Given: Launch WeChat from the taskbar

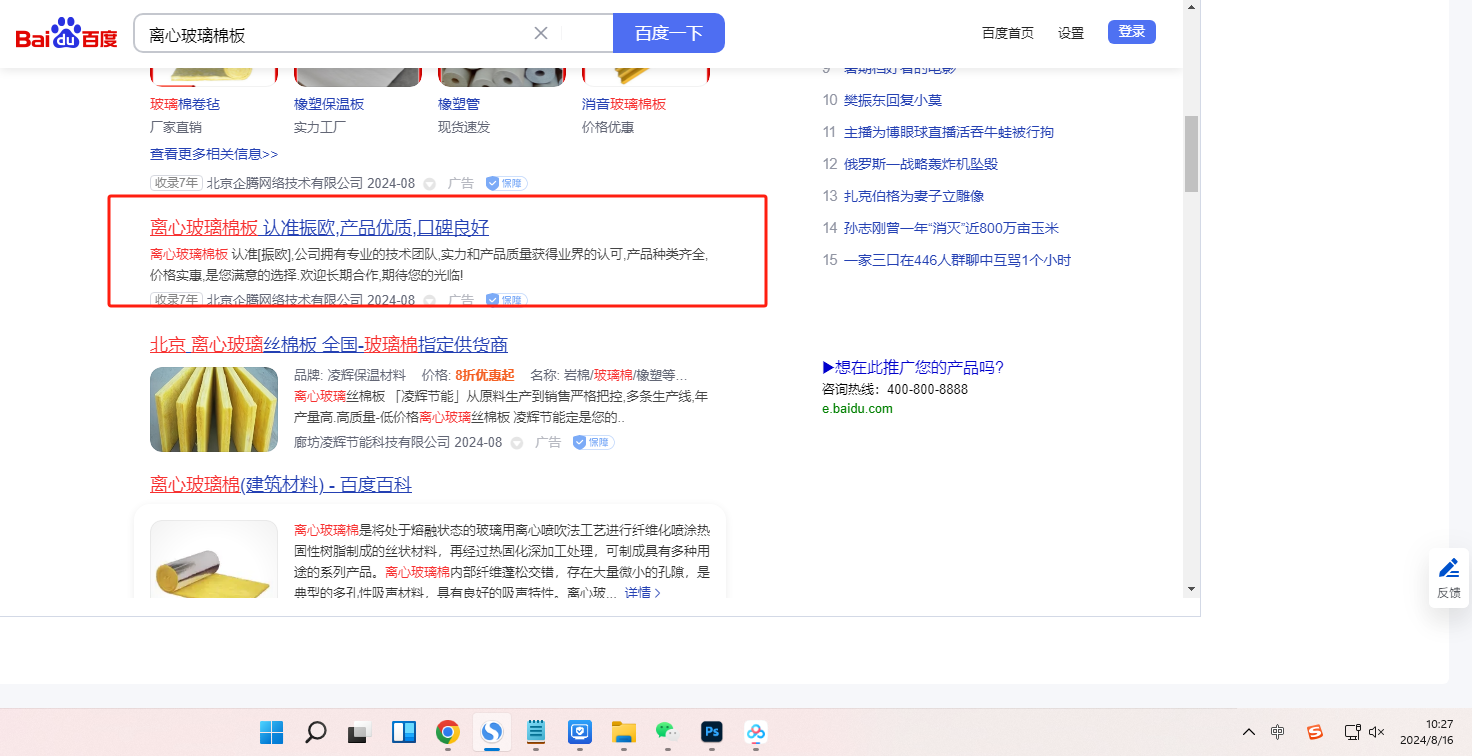Looking at the screenshot, I should [667, 732].
